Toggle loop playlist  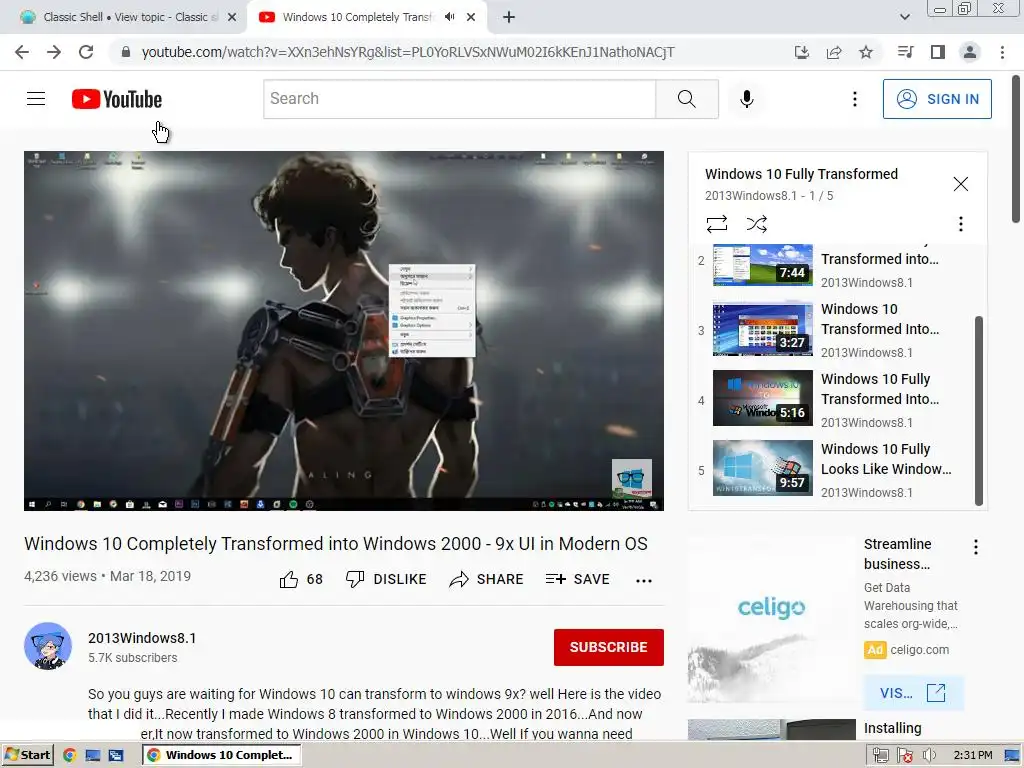pyautogui.click(x=716, y=225)
